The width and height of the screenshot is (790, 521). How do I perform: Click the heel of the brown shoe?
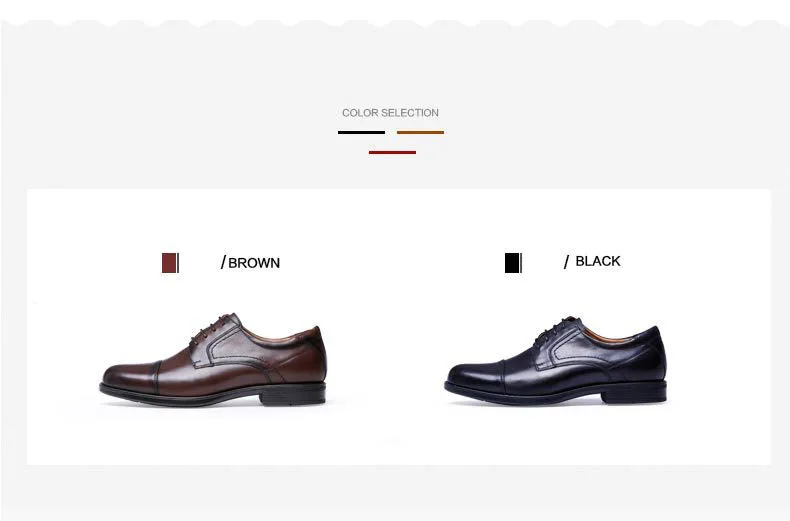293,395
